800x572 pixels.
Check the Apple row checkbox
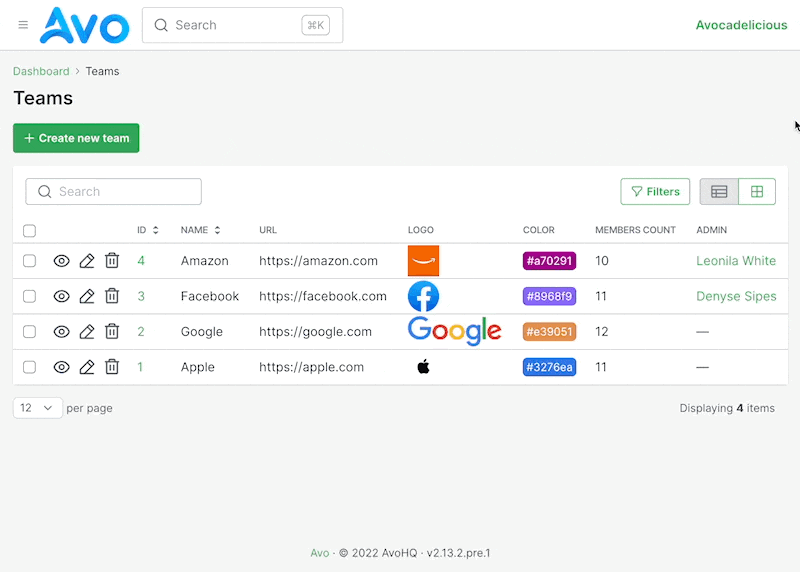[30, 367]
